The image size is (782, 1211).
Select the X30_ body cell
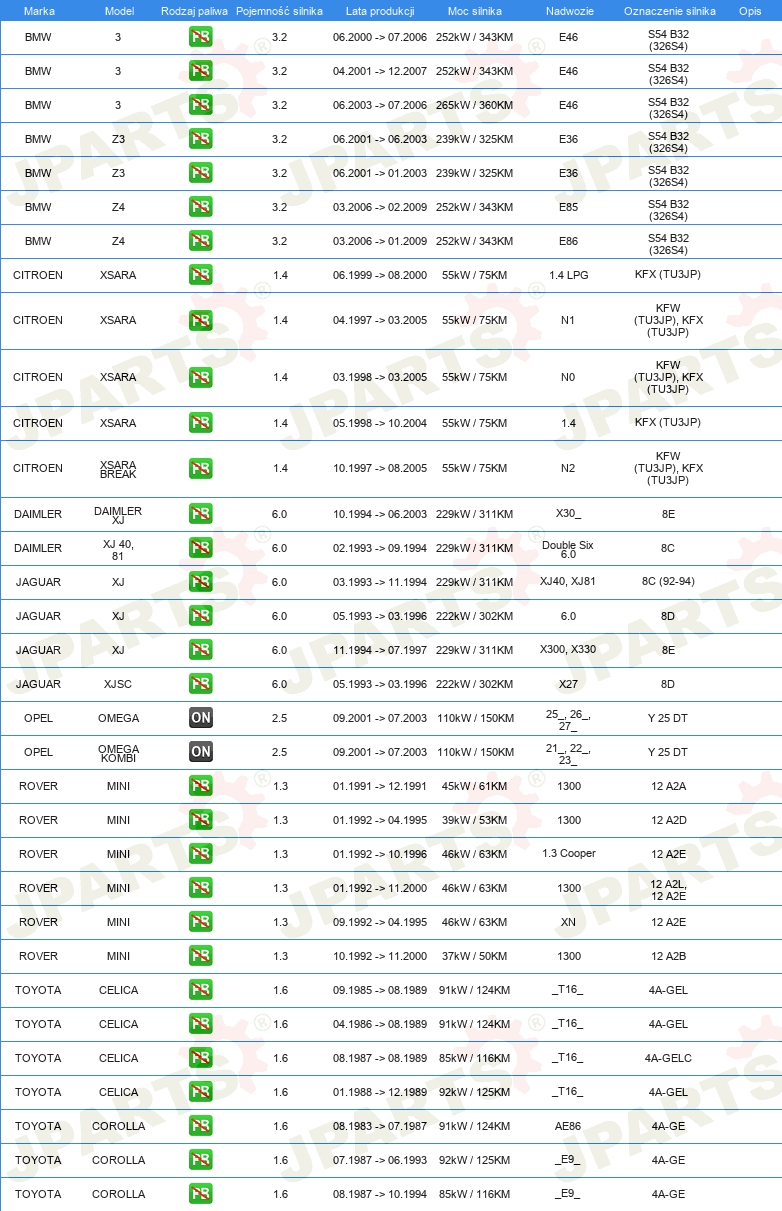pos(568,514)
